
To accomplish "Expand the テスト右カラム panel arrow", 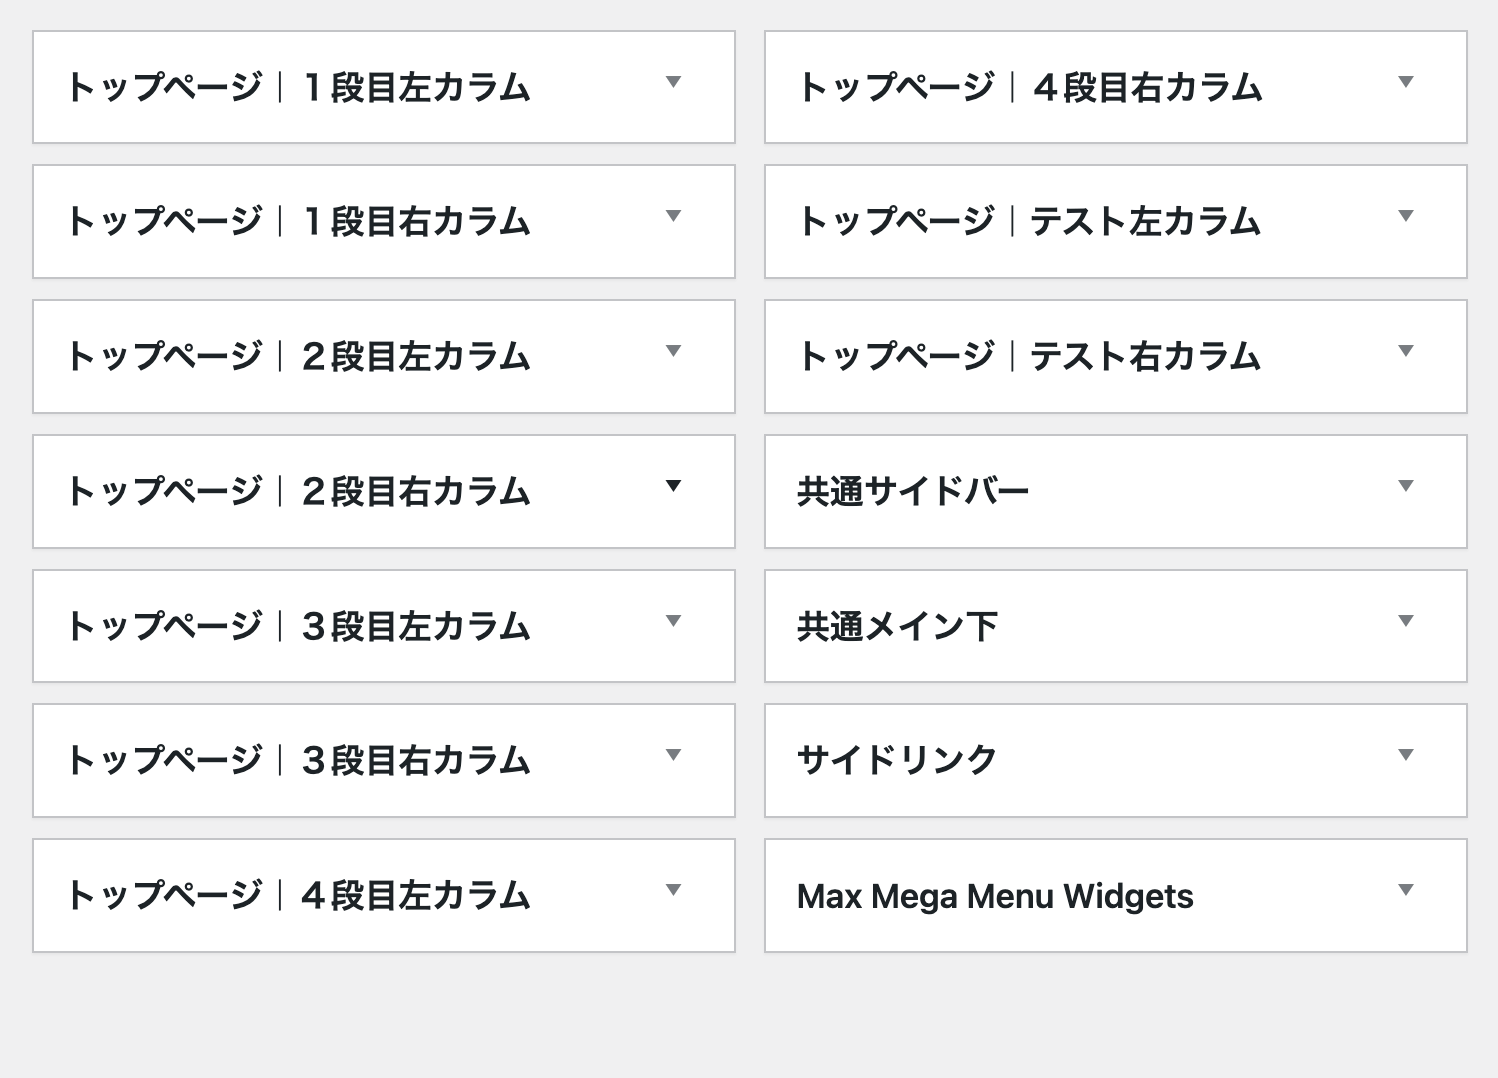I will click(1406, 351).
